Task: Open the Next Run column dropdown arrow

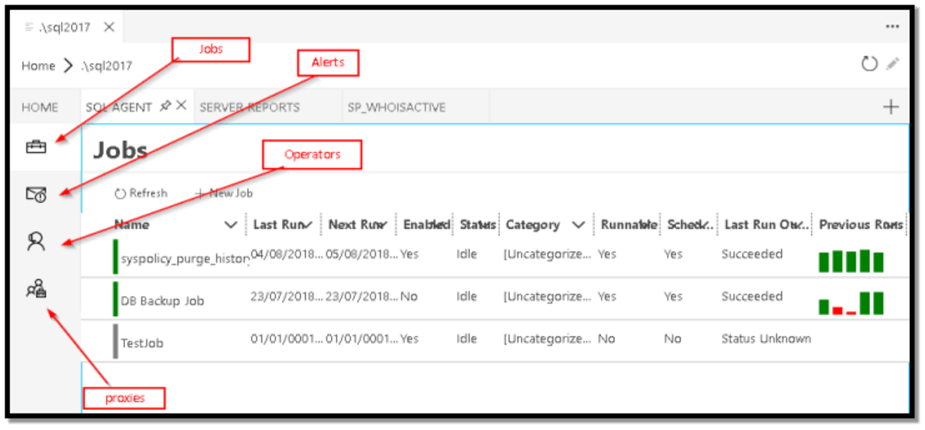Action: [381, 225]
